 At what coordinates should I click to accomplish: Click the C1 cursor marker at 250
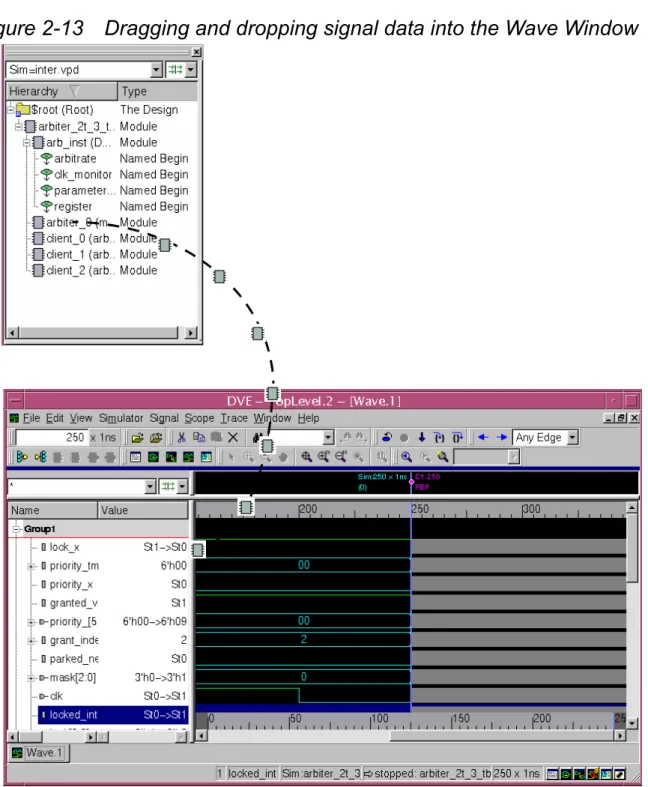[x=411, y=481]
